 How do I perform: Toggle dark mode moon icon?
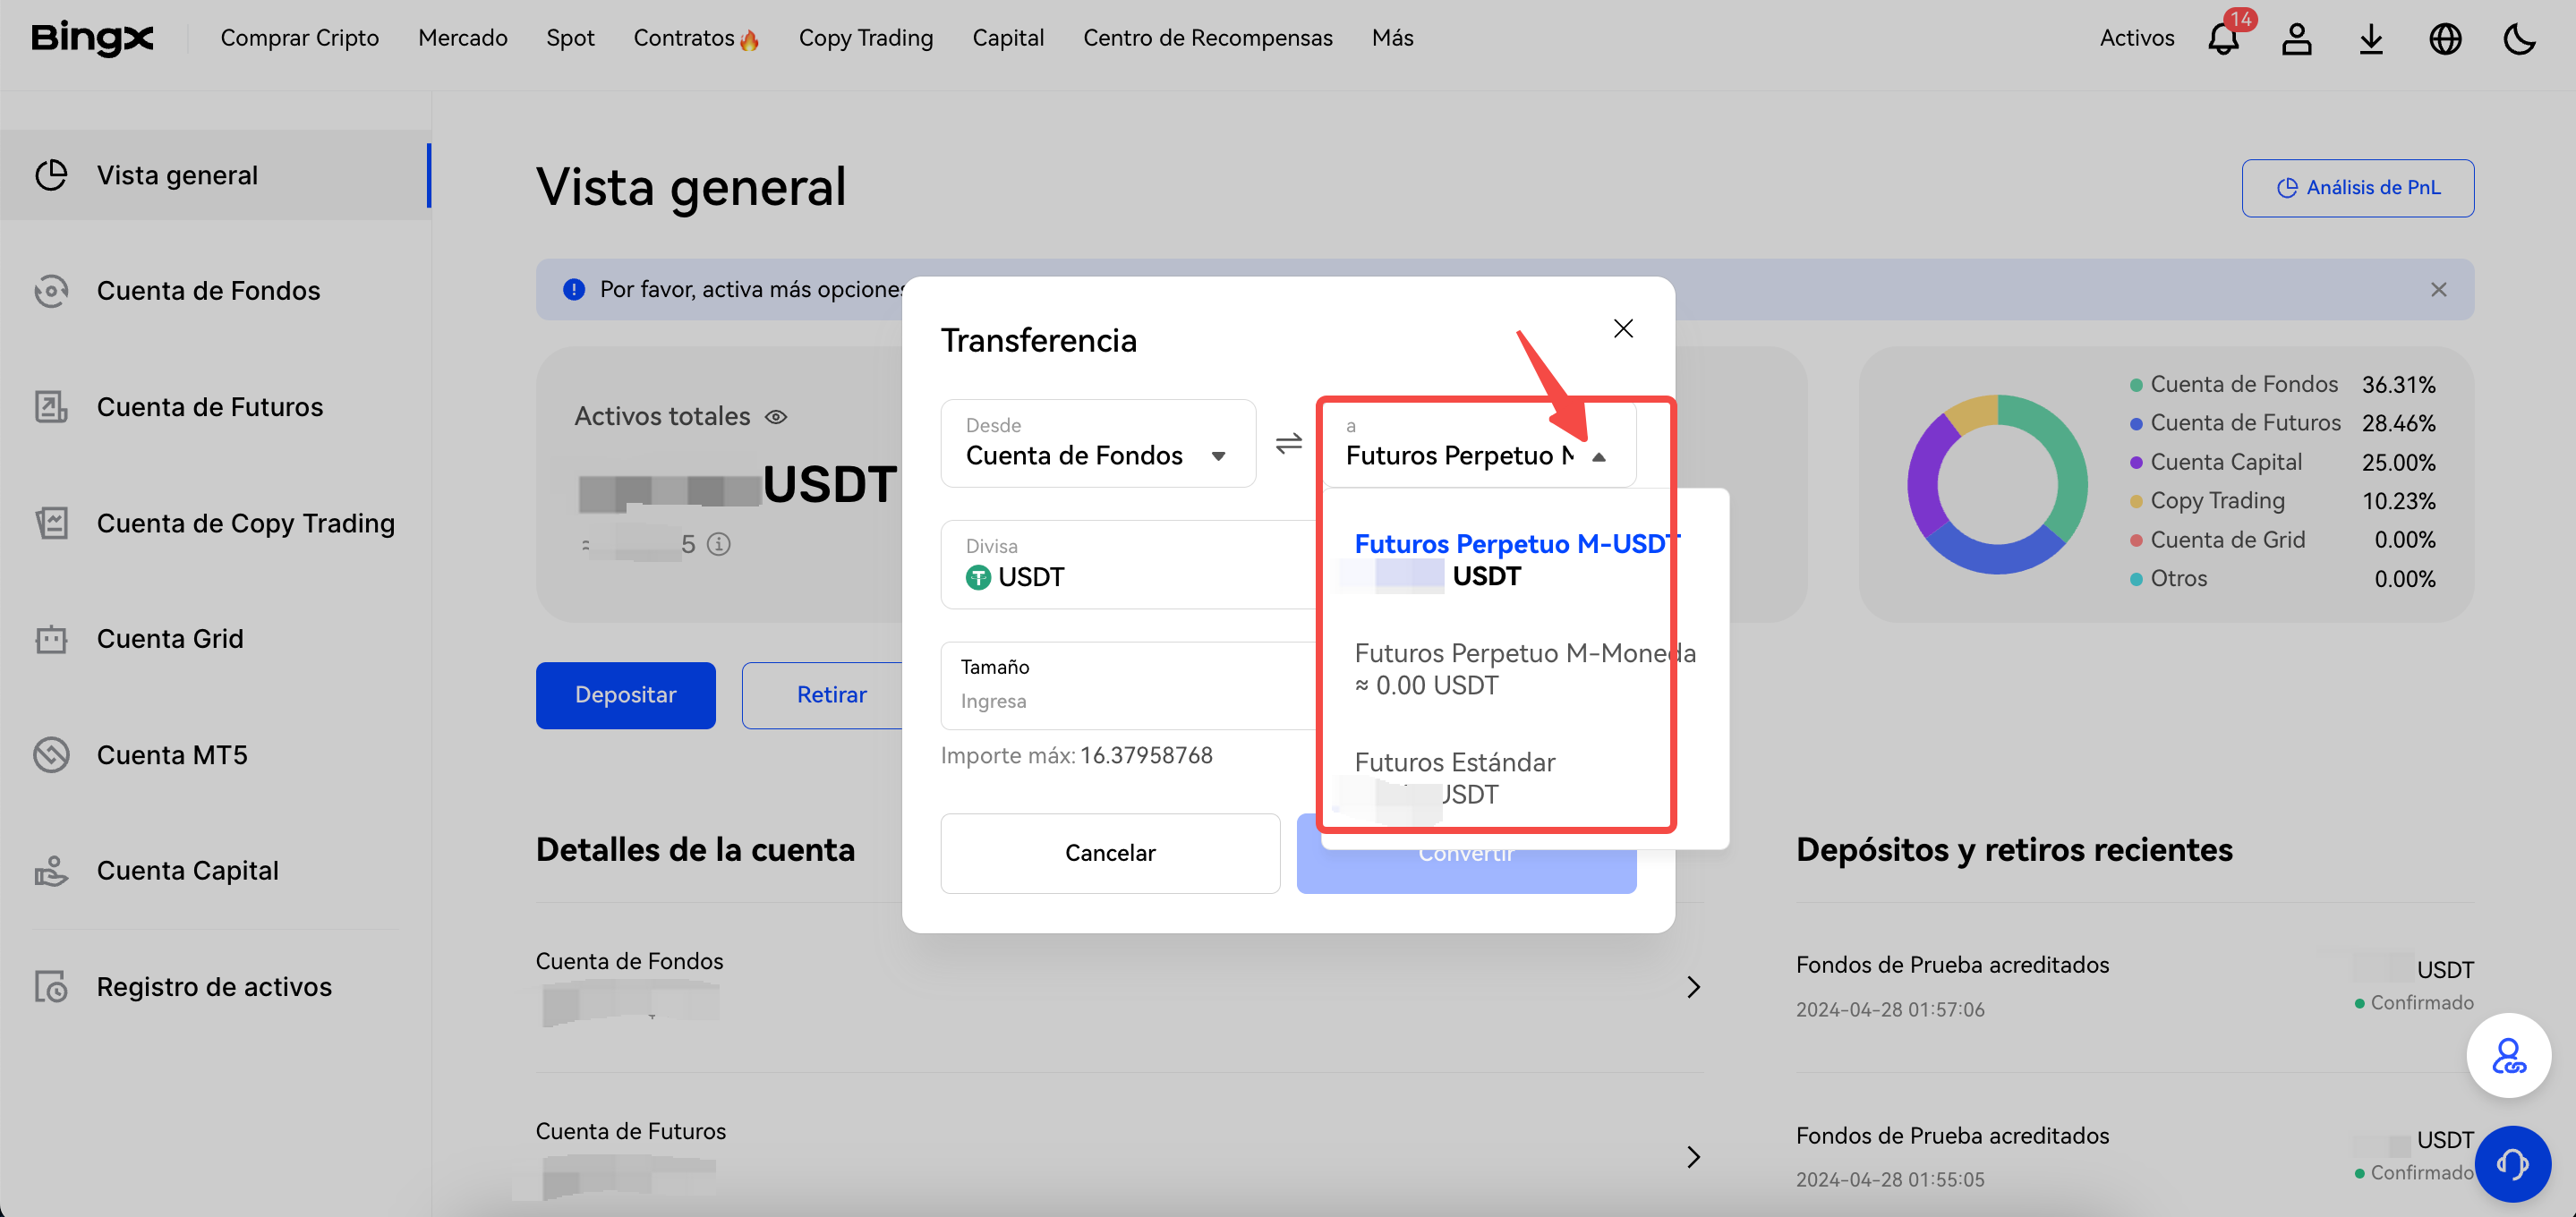(x=2519, y=38)
